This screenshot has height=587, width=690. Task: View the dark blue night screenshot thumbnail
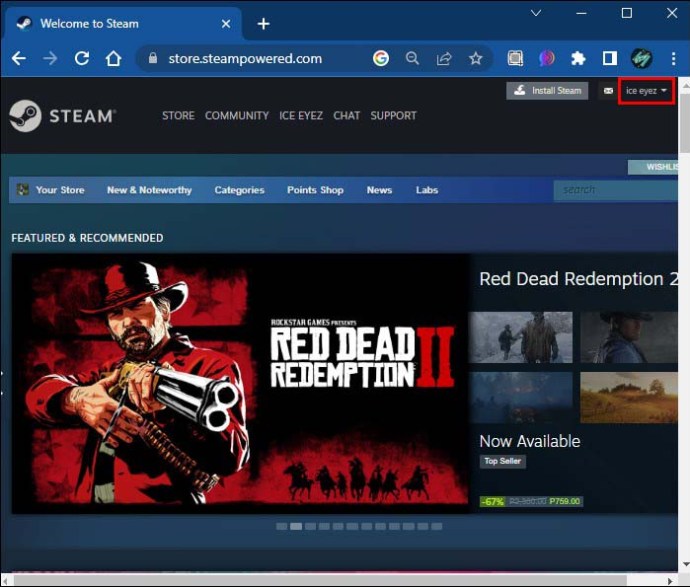pyautogui.click(x=521, y=397)
